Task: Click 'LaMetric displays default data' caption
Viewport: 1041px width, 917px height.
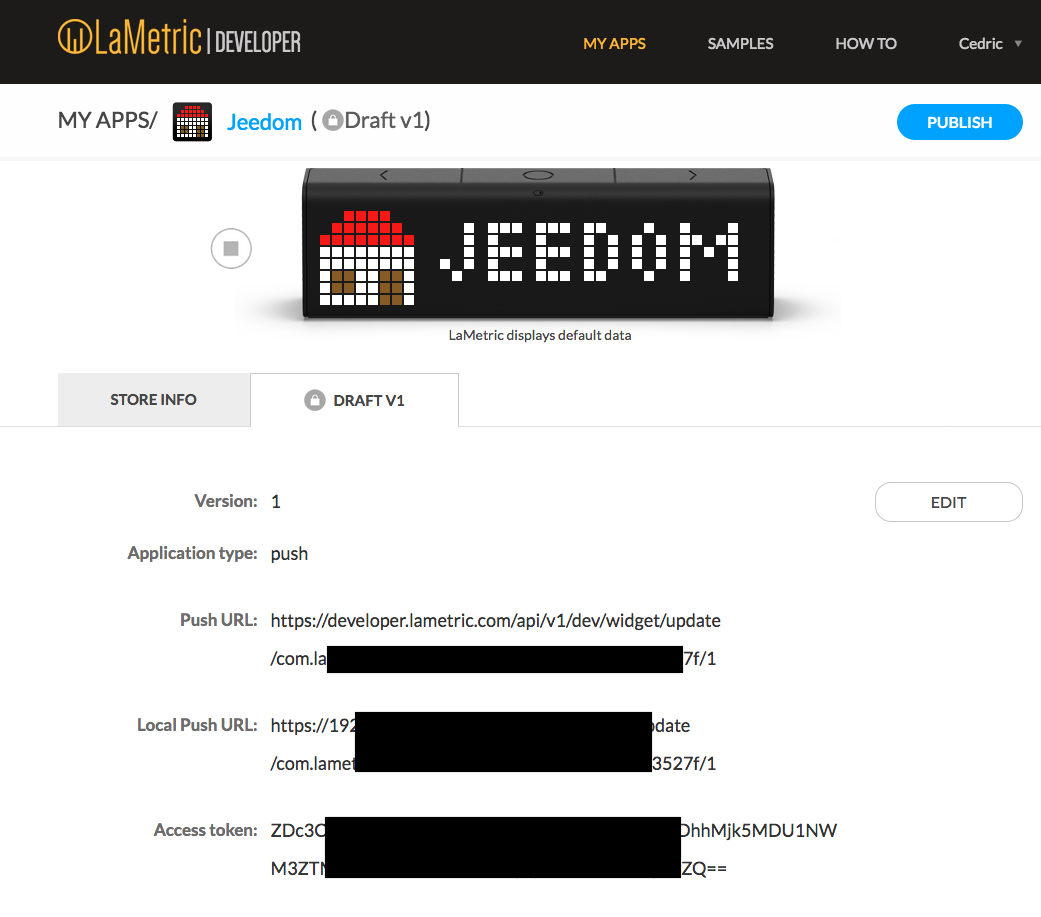Action: [x=540, y=335]
